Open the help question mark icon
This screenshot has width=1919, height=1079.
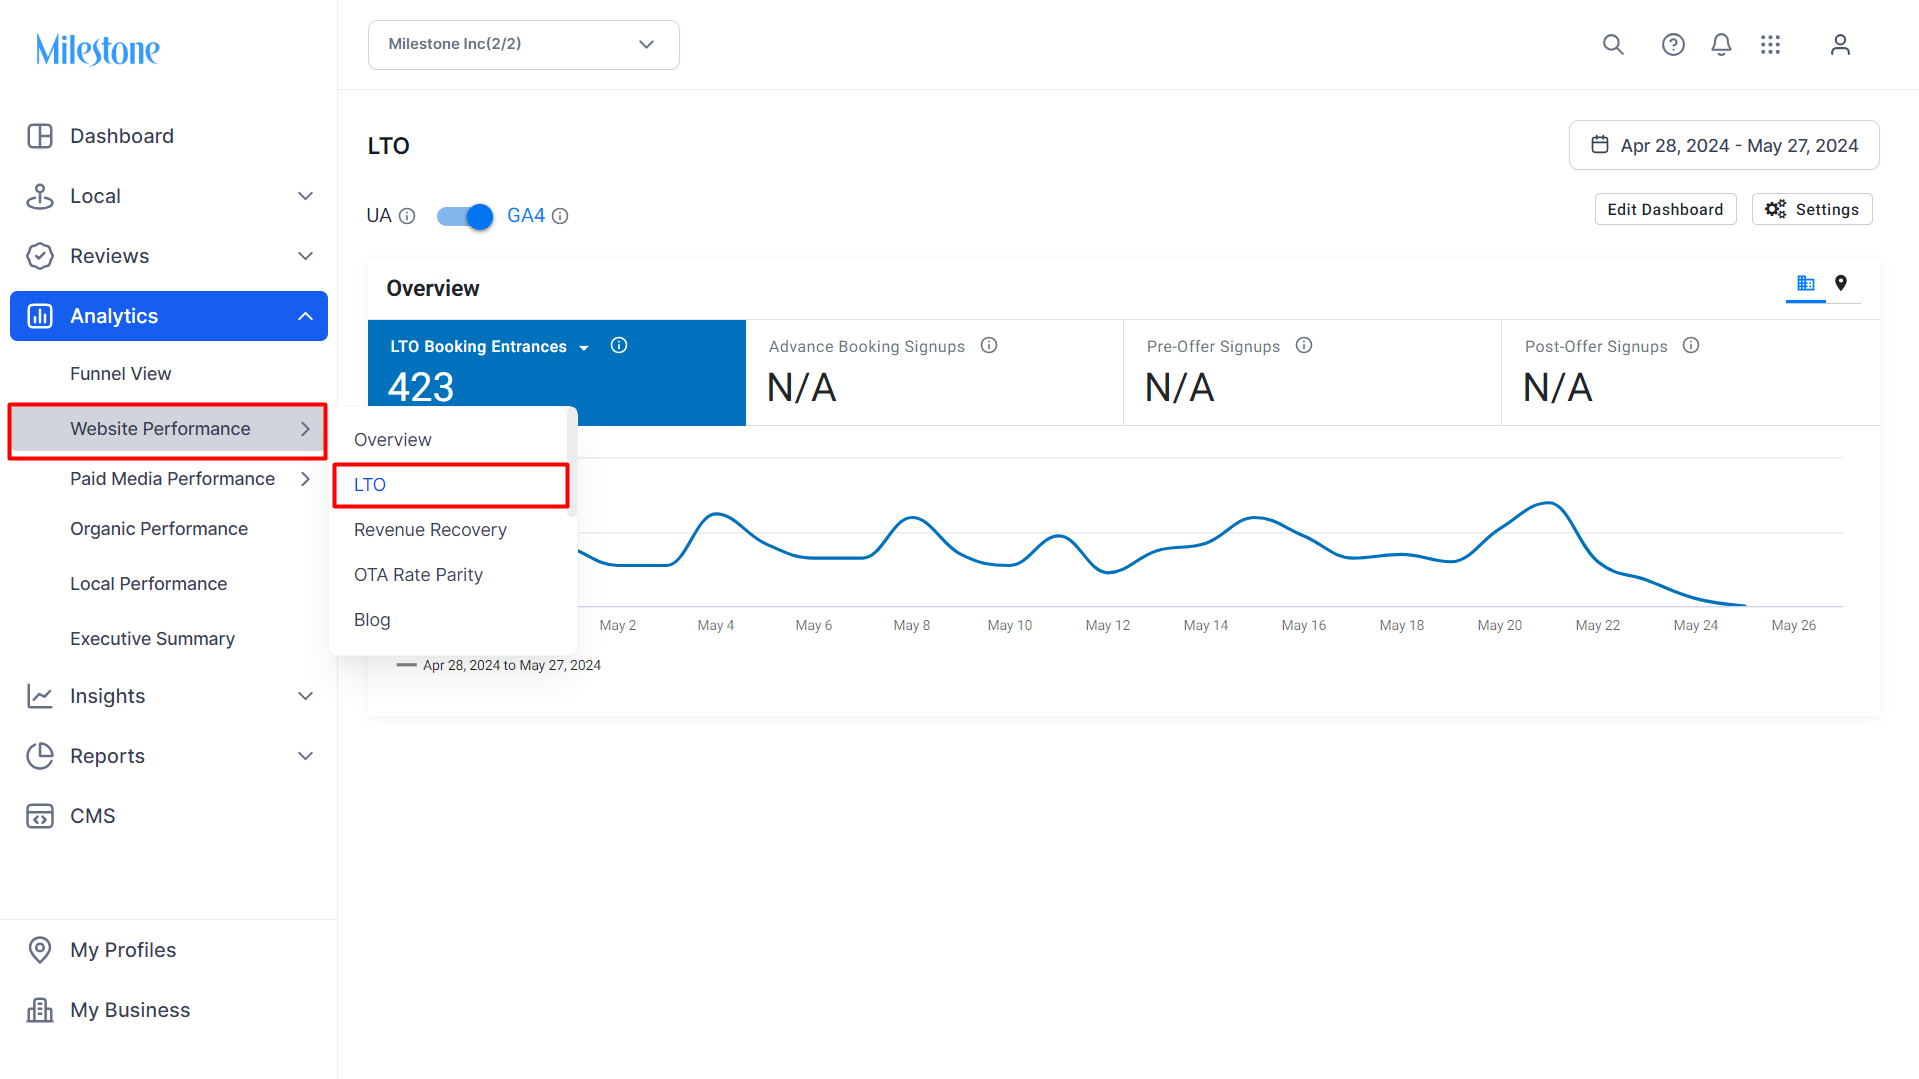pyautogui.click(x=1673, y=45)
